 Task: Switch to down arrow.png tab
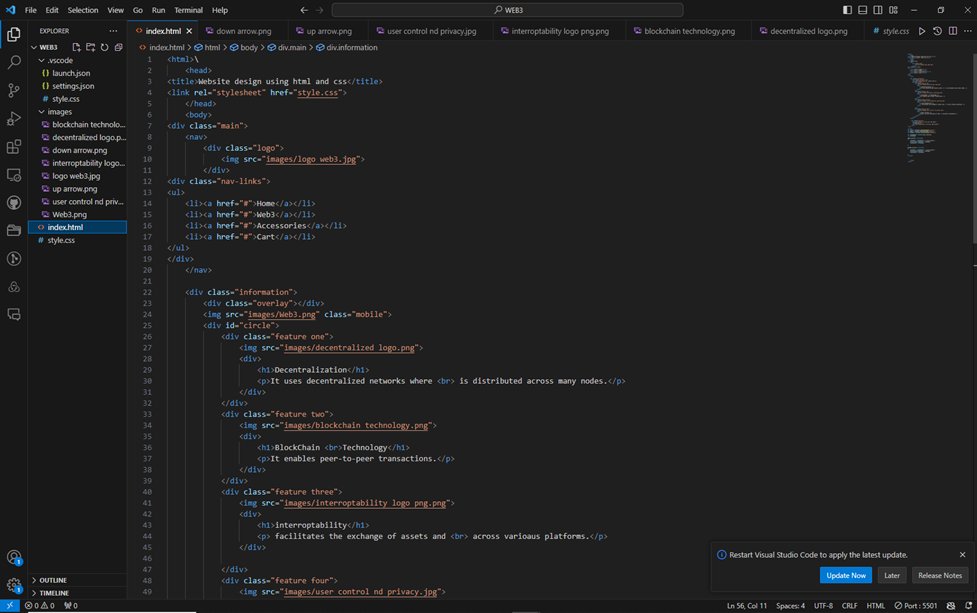coord(243,31)
